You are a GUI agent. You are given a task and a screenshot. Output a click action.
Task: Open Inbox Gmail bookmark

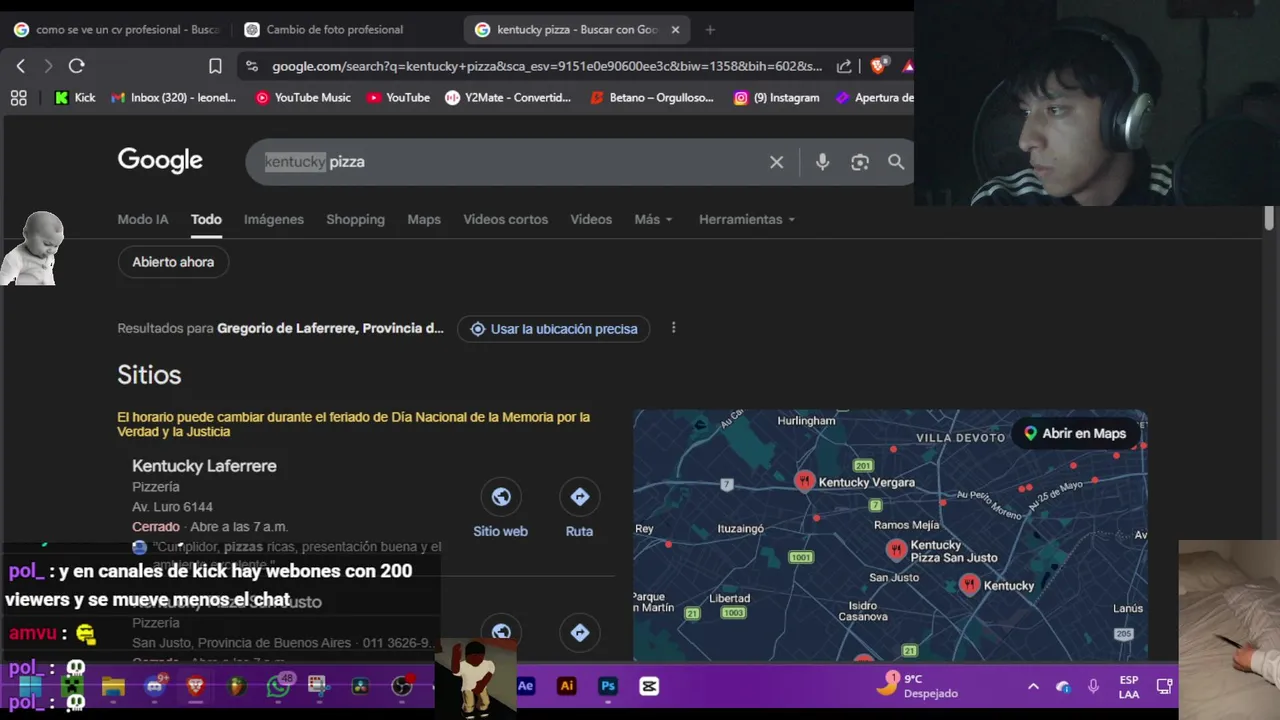(x=174, y=98)
